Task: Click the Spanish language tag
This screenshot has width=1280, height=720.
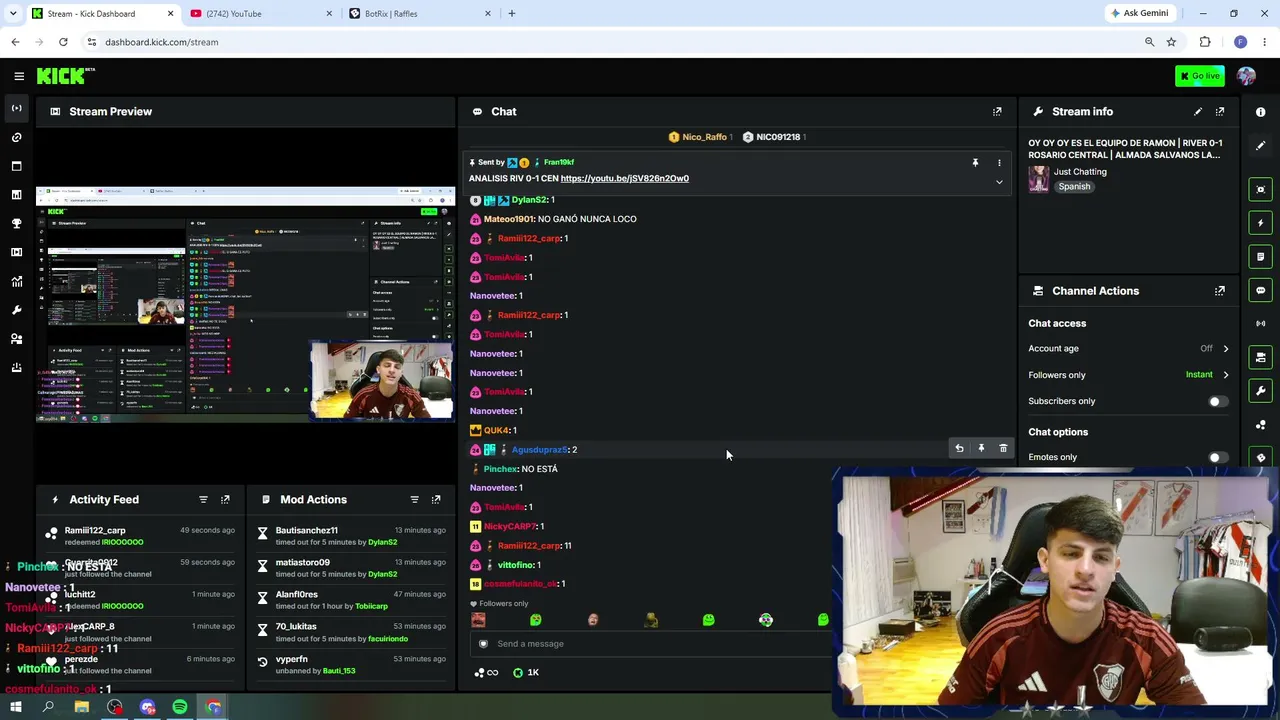Action: click(x=1074, y=187)
